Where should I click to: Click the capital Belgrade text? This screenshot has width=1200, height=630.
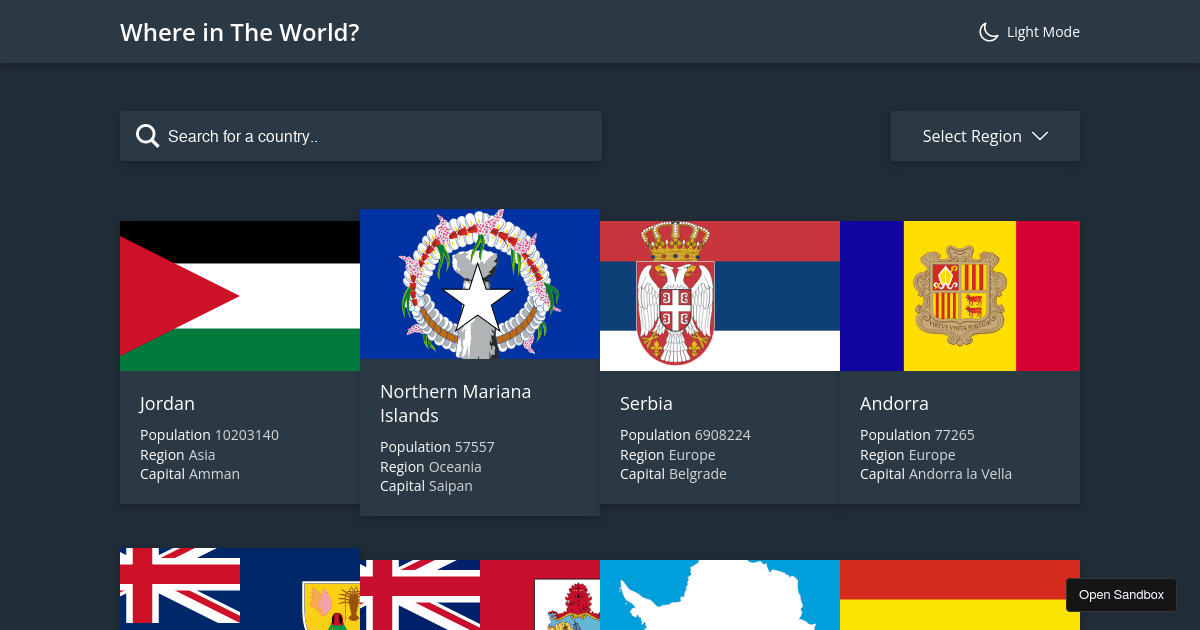point(698,474)
